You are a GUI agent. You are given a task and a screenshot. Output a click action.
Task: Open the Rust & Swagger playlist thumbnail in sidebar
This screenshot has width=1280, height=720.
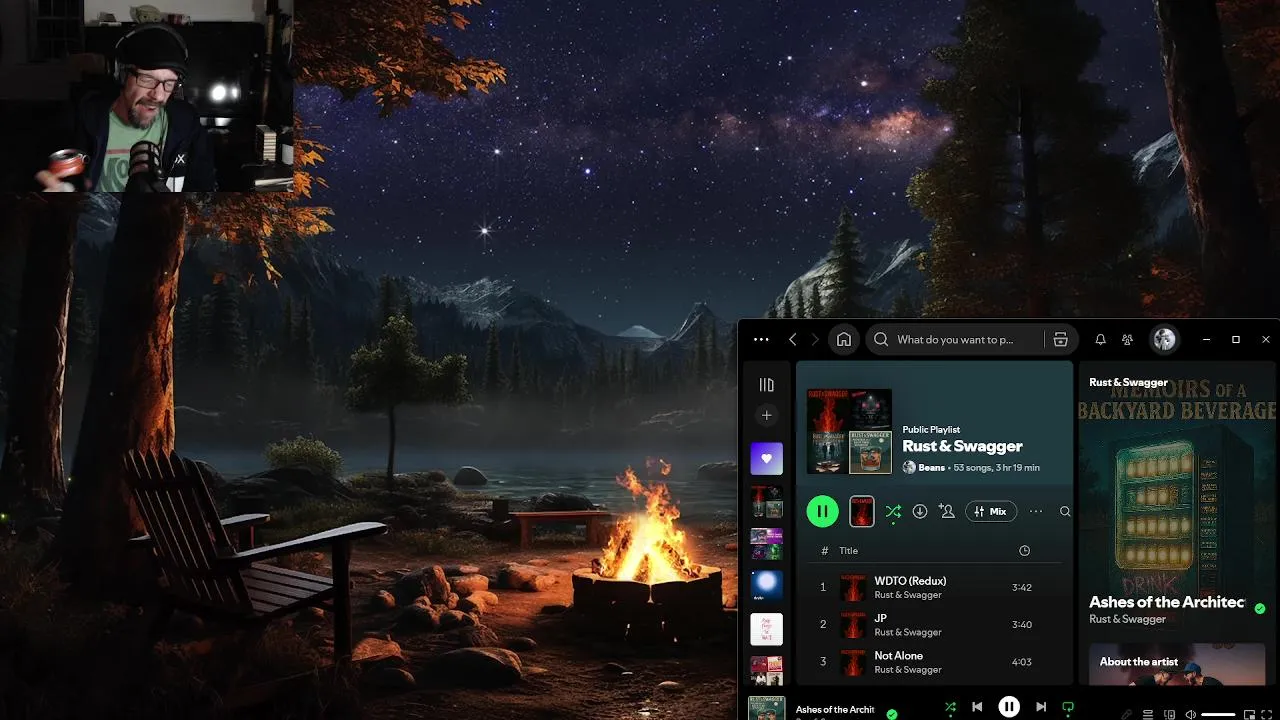click(766, 502)
